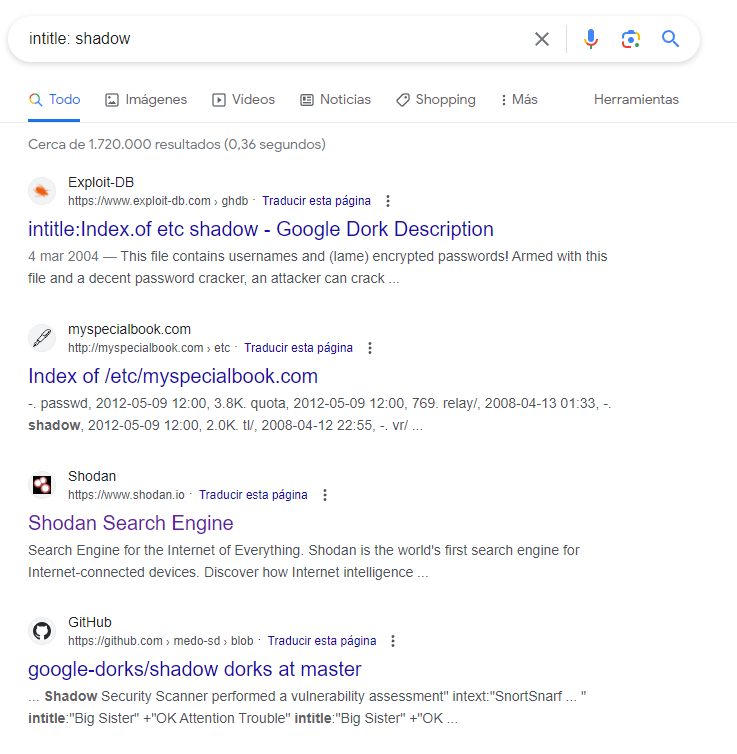Start voice search with microphone icon
The width and height of the screenshot is (737, 754).
pos(591,39)
